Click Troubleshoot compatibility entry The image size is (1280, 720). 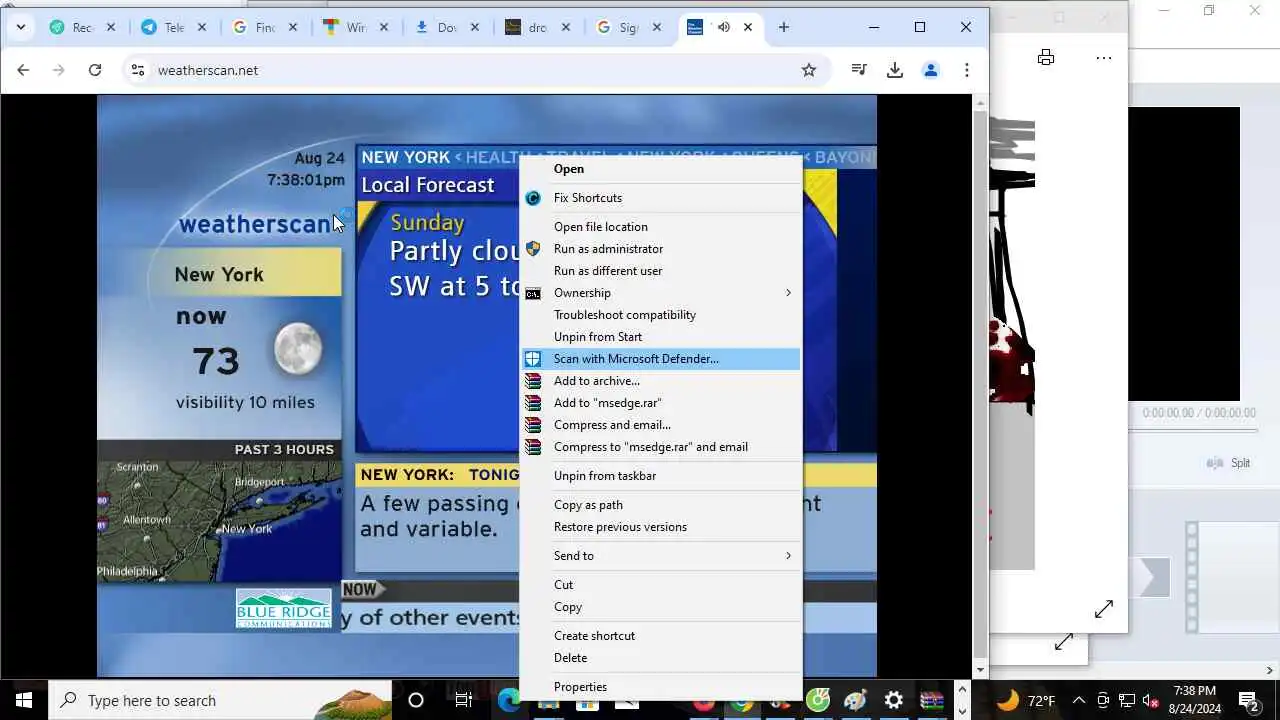pos(625,315)
